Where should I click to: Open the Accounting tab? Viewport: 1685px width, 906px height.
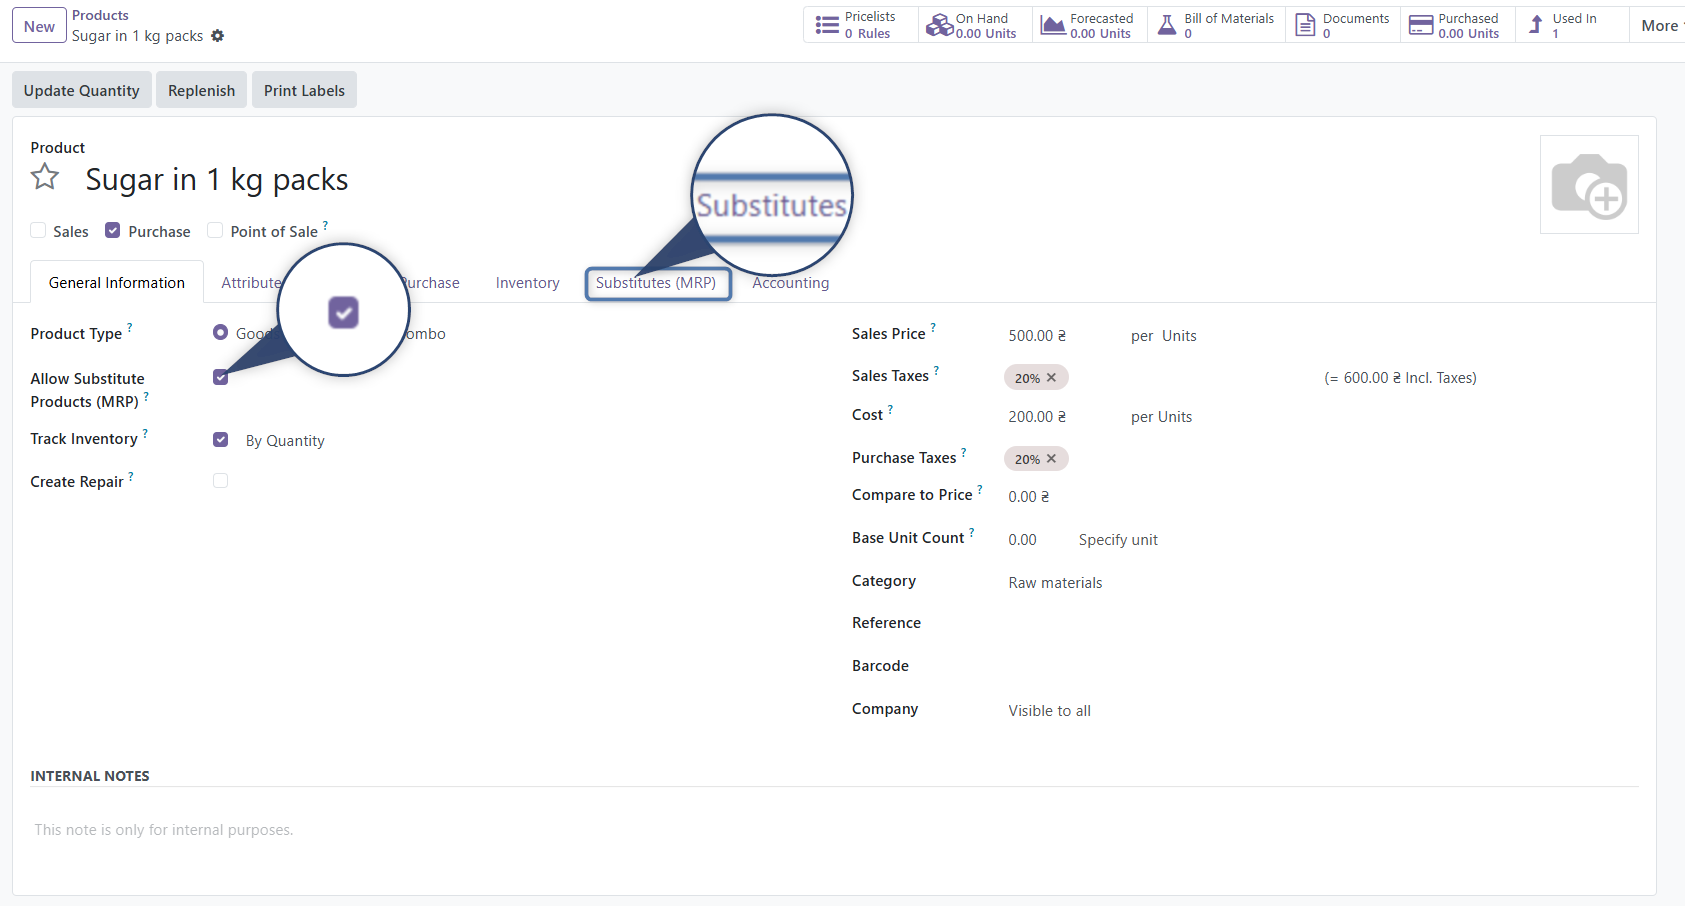pos(790,283)
